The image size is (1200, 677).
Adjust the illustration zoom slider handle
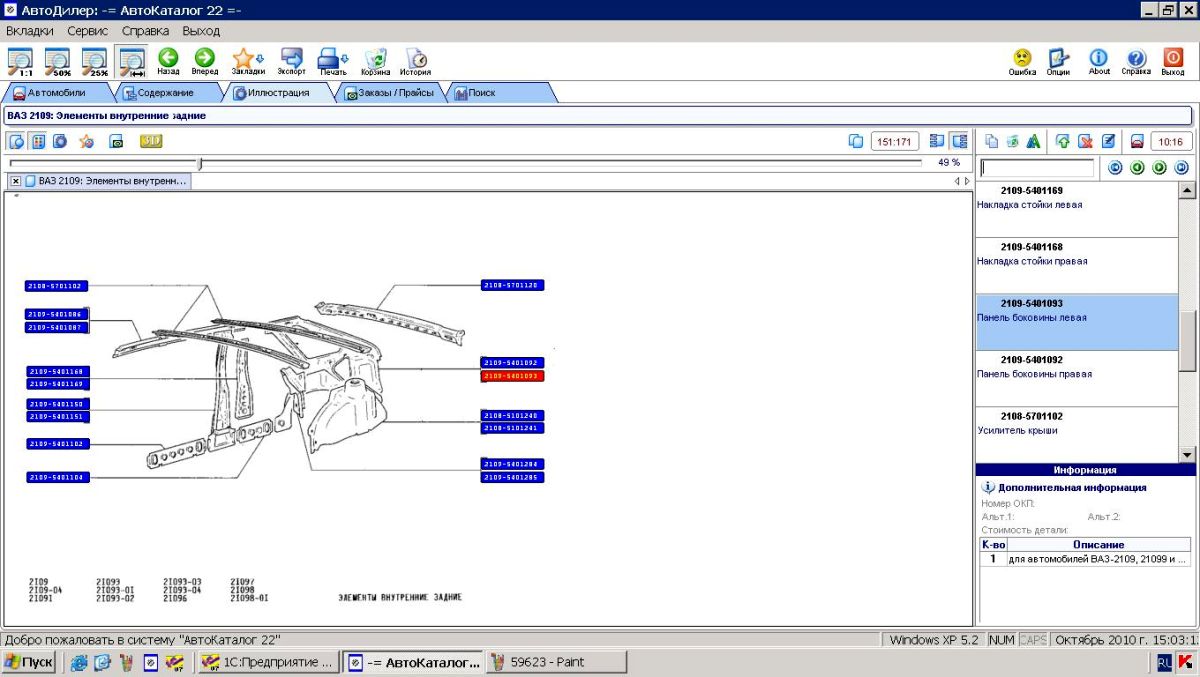(x=200, y=163)
